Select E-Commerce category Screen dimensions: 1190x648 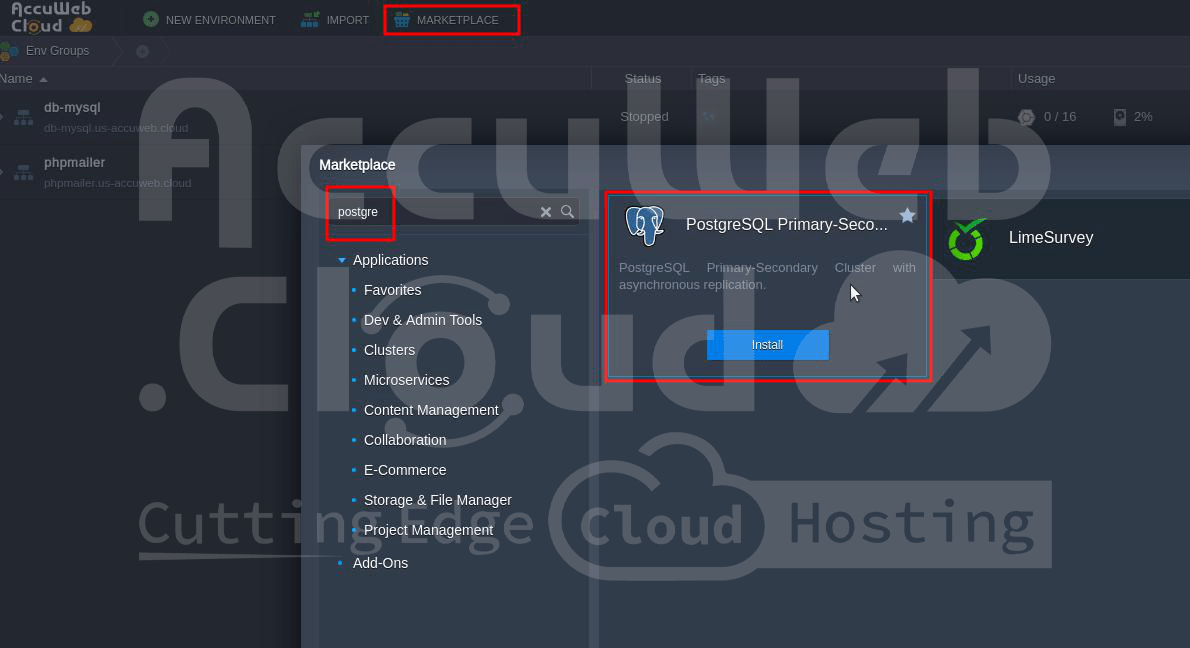(405, 470)
